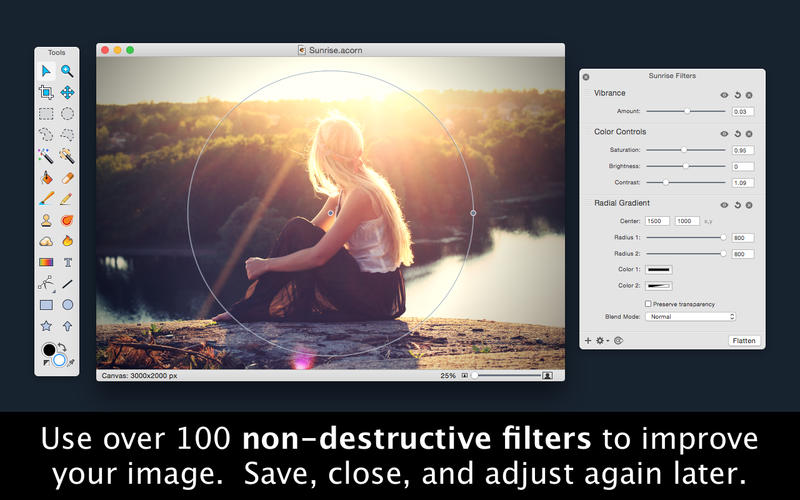Viewport: 800px width, 500px height.
Task: Choose the Gradient tool
Action: click(x=46, y=262)
